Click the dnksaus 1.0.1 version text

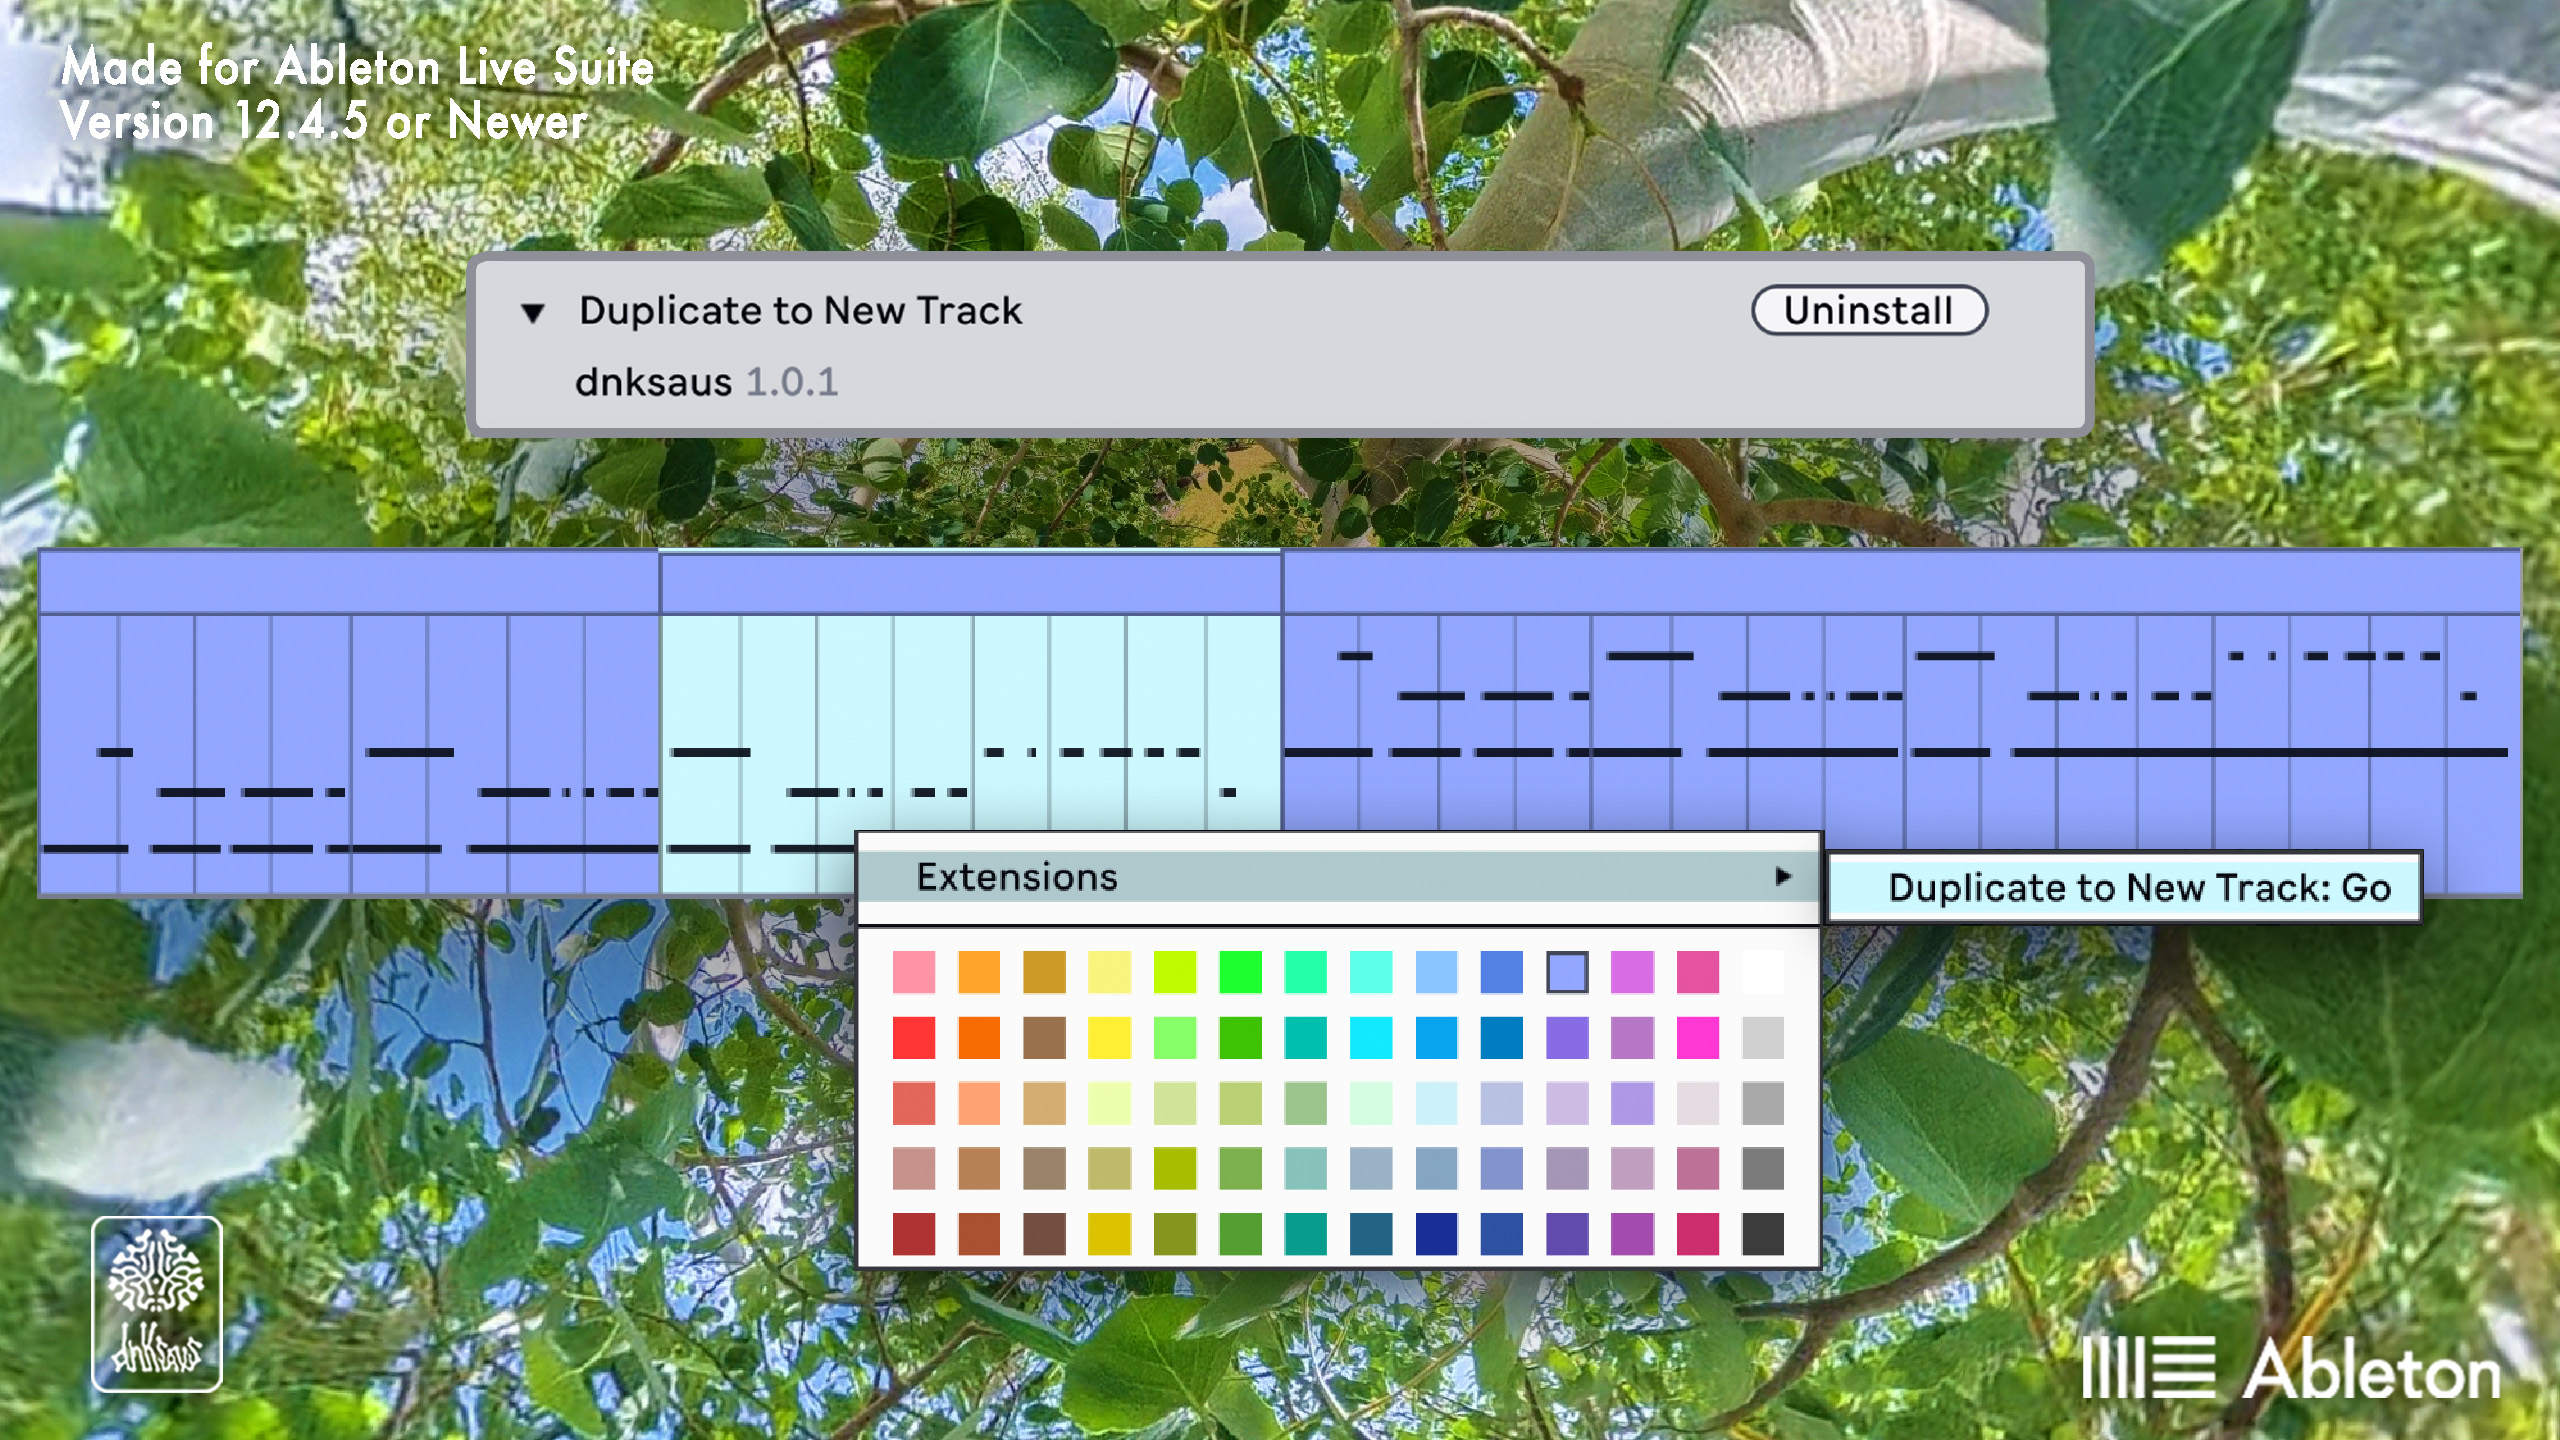point(706,382)
